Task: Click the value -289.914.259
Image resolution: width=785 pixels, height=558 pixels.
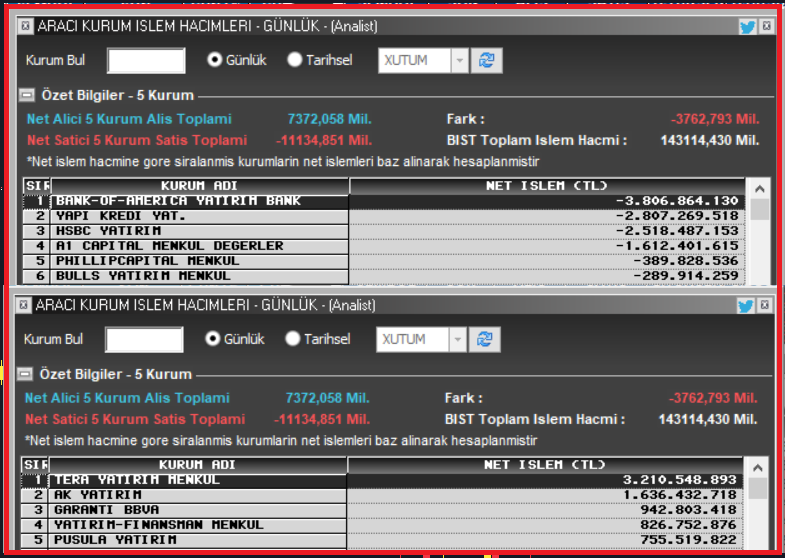Action: (x=686, y=276)
